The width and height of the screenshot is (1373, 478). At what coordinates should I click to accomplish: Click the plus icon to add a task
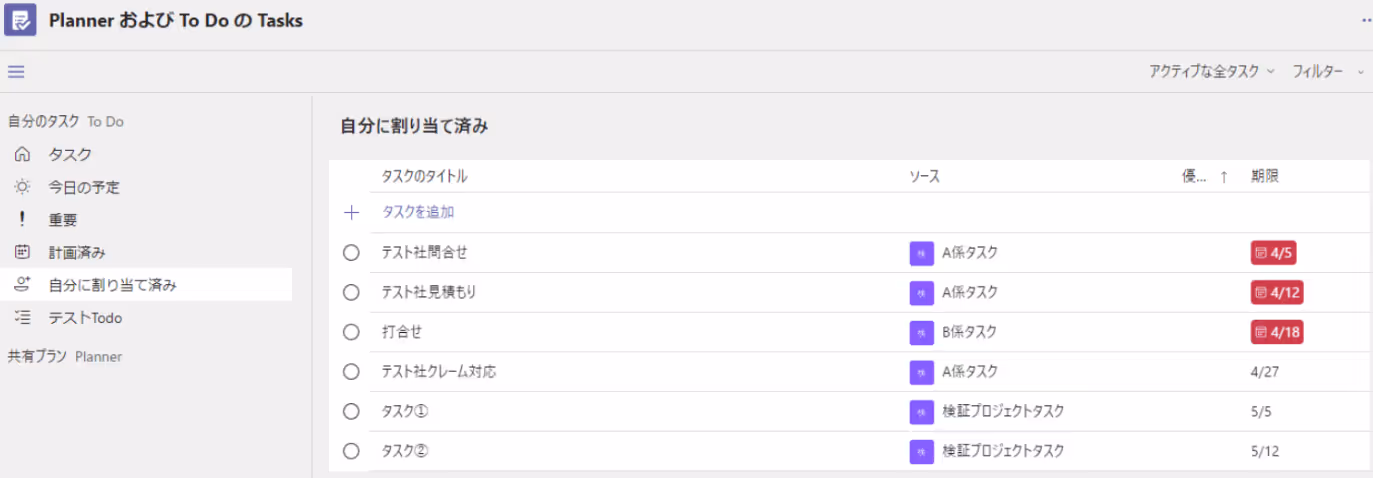tap(351, 212)
